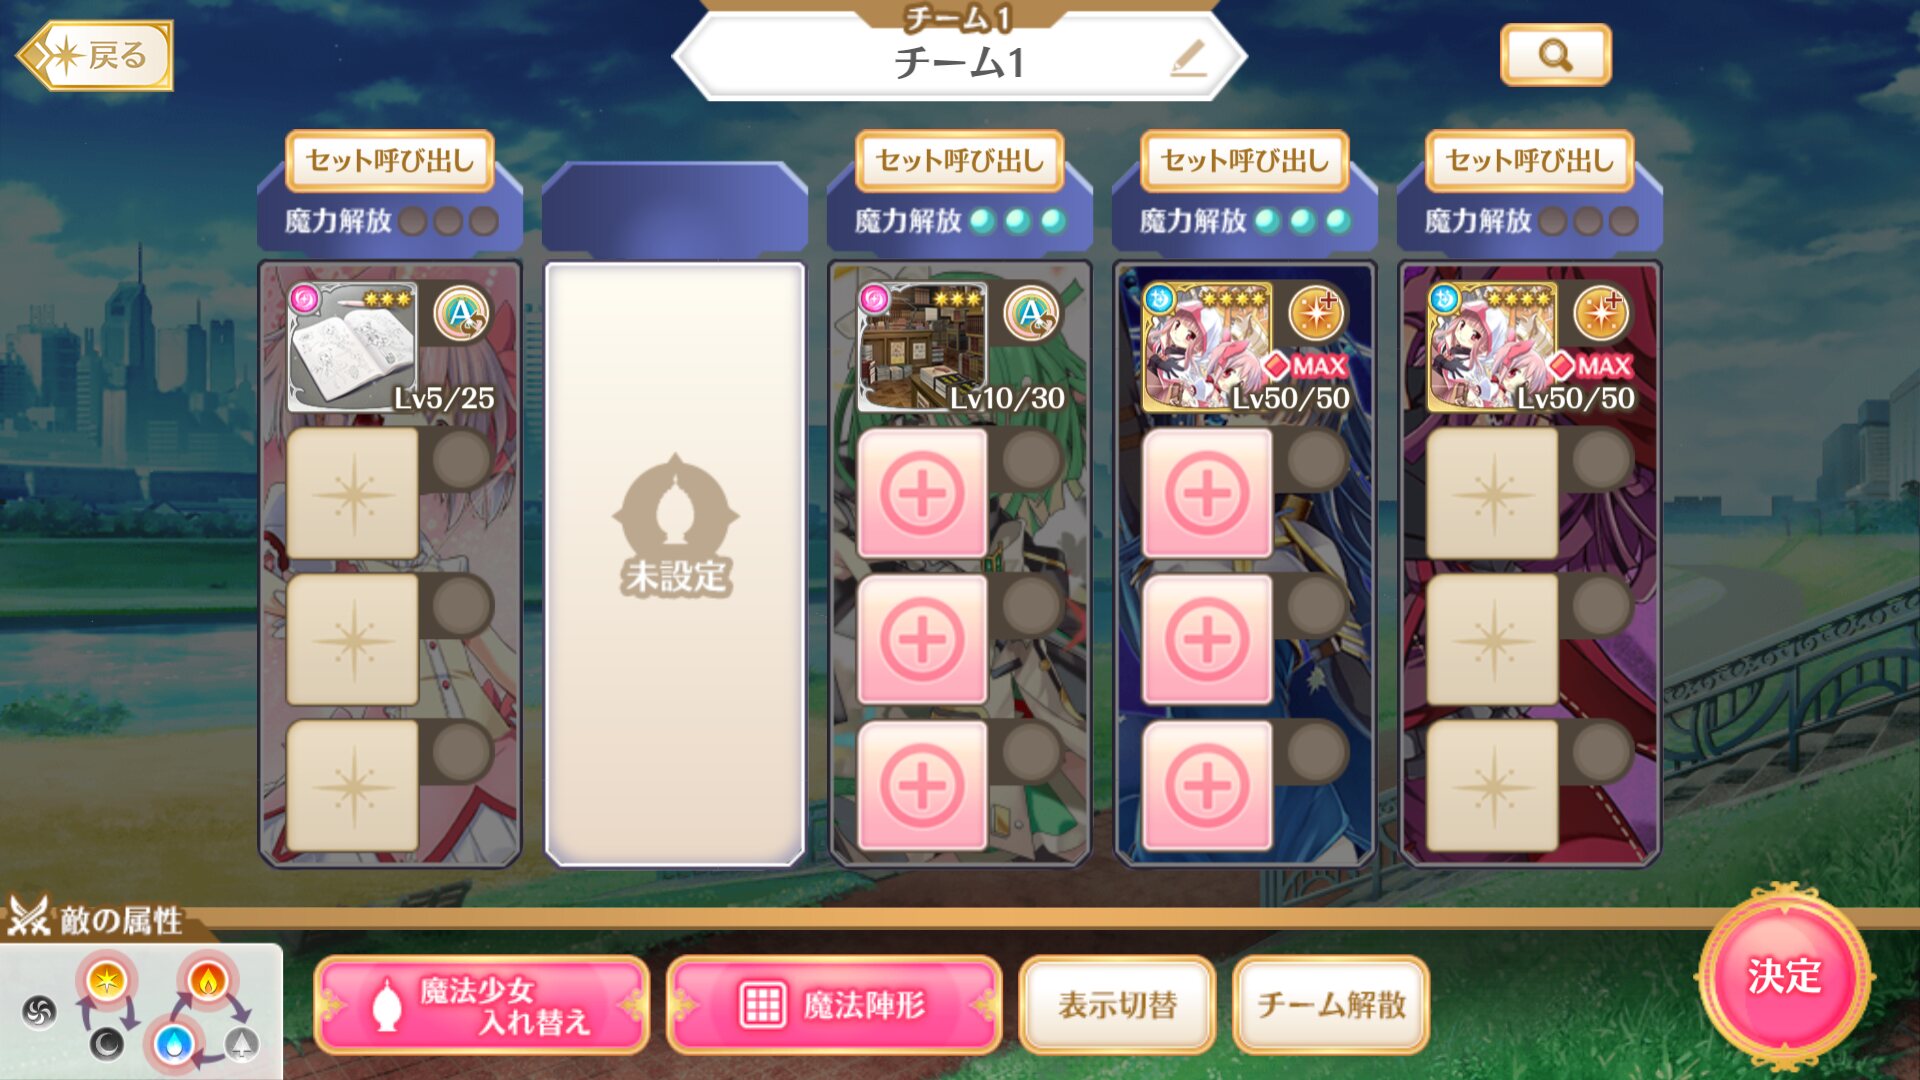Screen dimensions: 1920x1080
Task: Select the Lv5/25 sketchbook memoria thumbnail
Action: pos(352,347)
